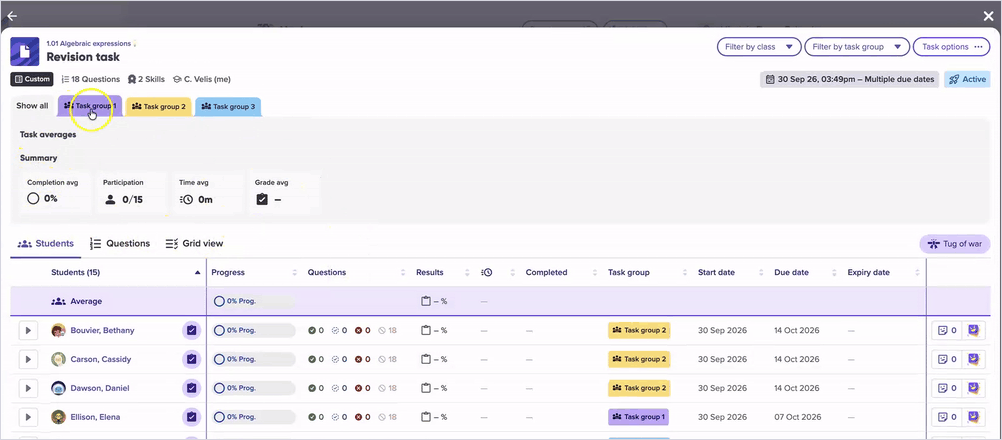Click the checkmark clipboard icon for Bouvier, Bethany

(x=191, y=331)
